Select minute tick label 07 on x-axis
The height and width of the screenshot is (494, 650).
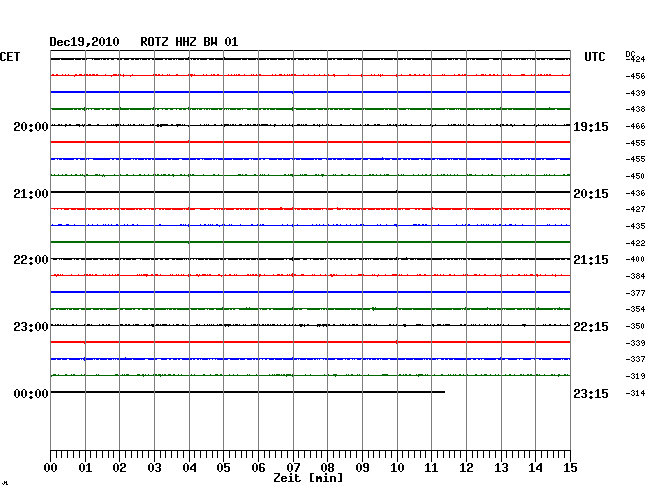[x=293, y=468]
